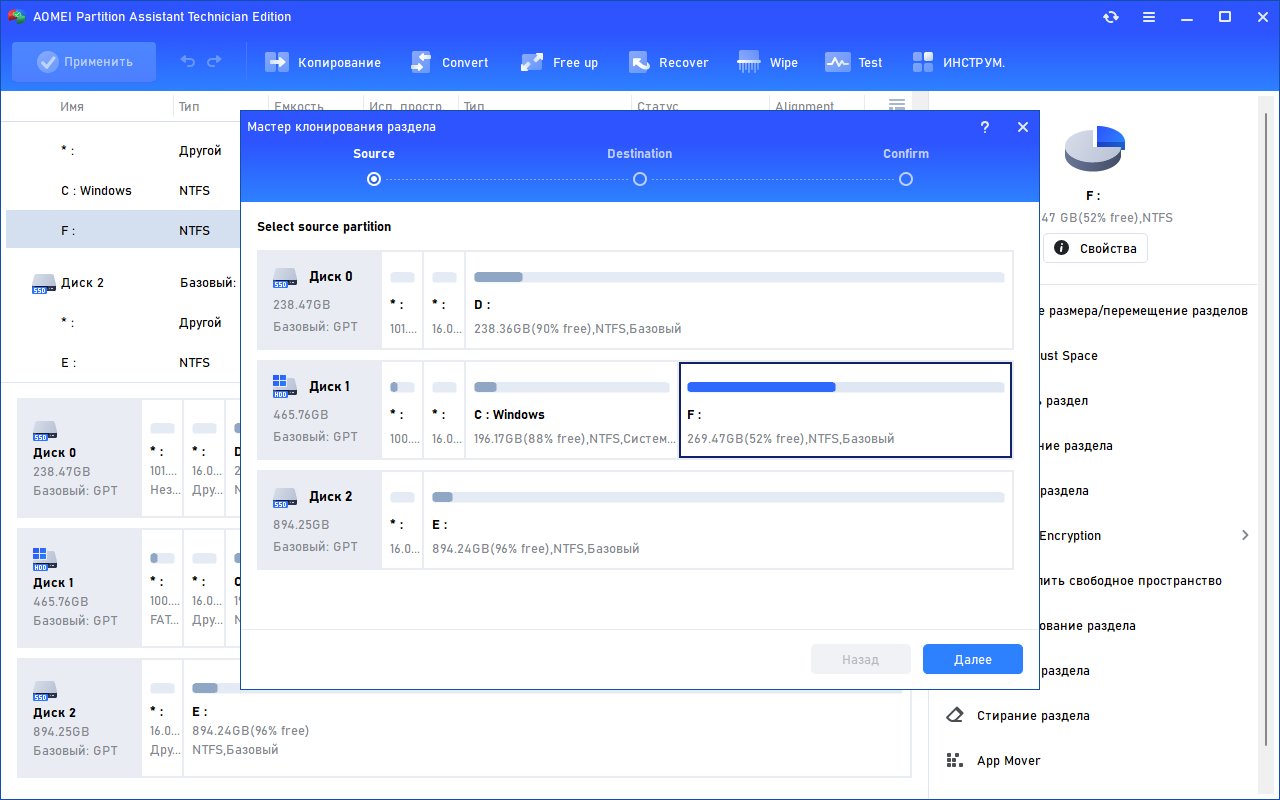Launch the Test tool
This screenshot has width=1280, height=800.
pyautogui.click(x=853, y=62)
